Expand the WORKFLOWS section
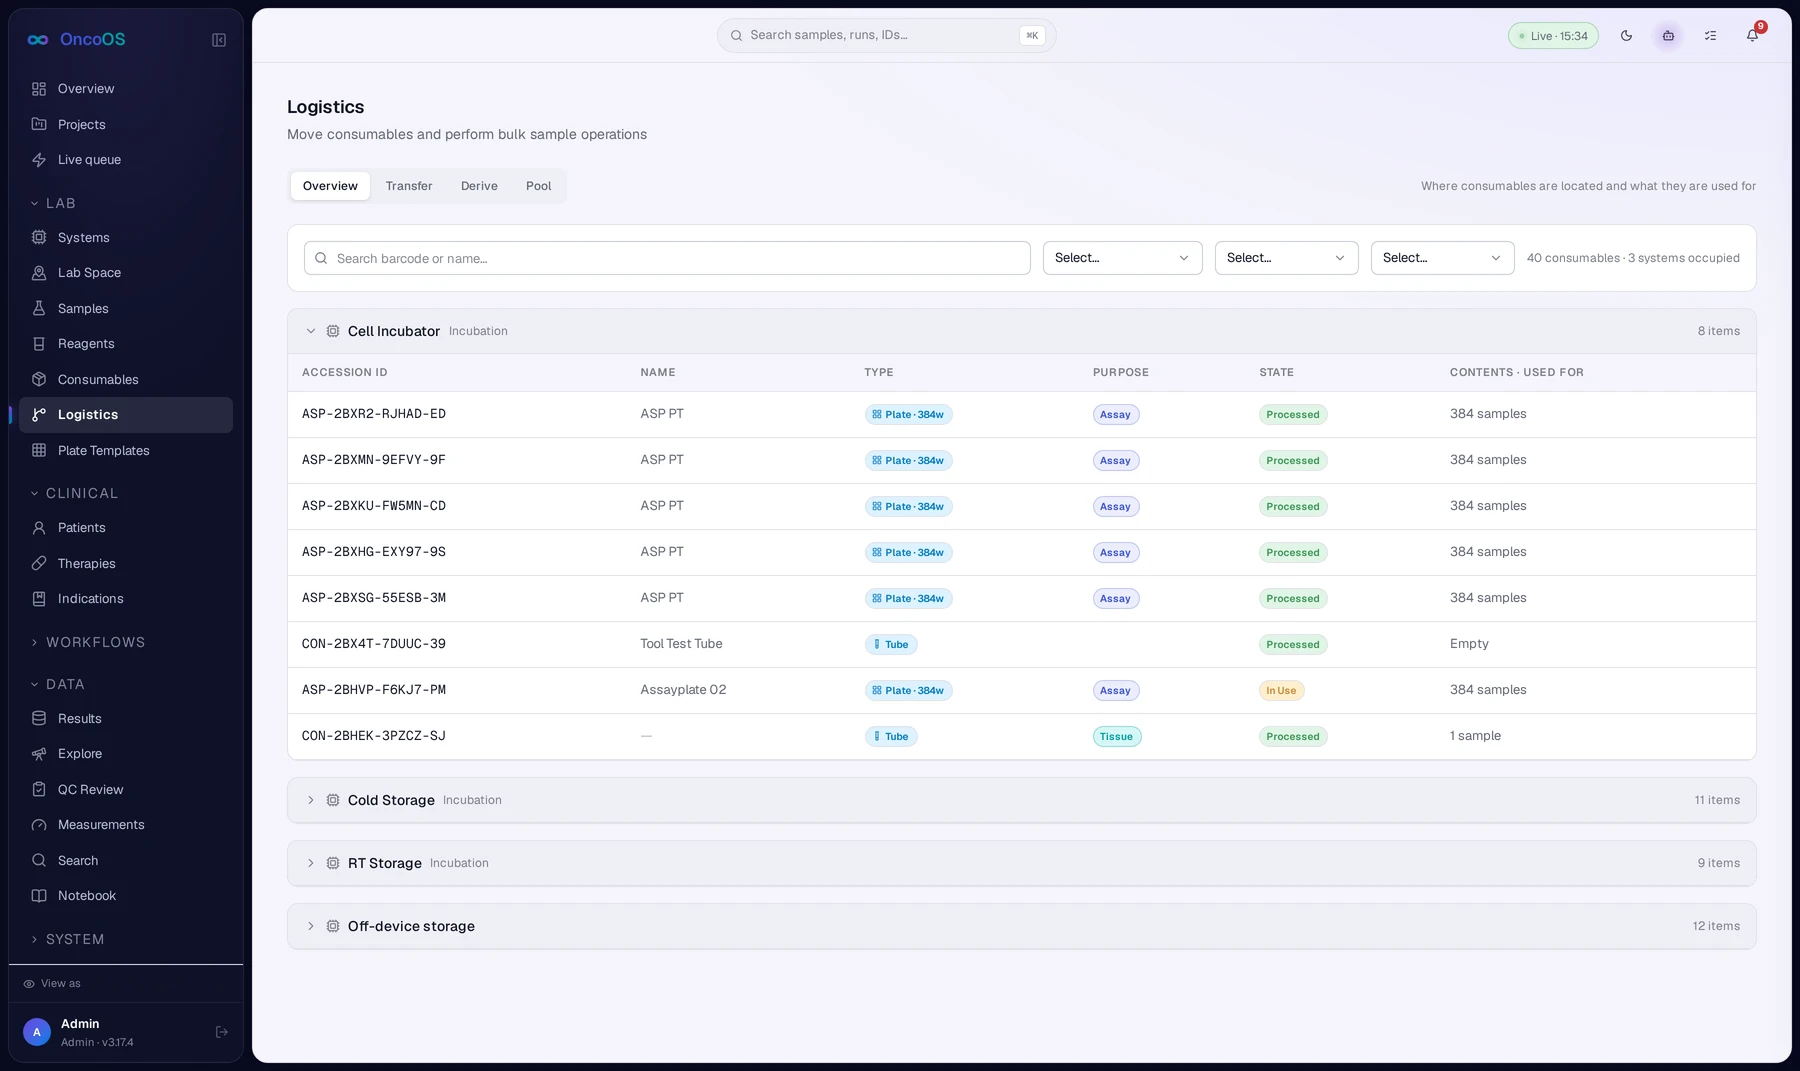Viewport: 1800px width, 1071px height. coord(87,642)
